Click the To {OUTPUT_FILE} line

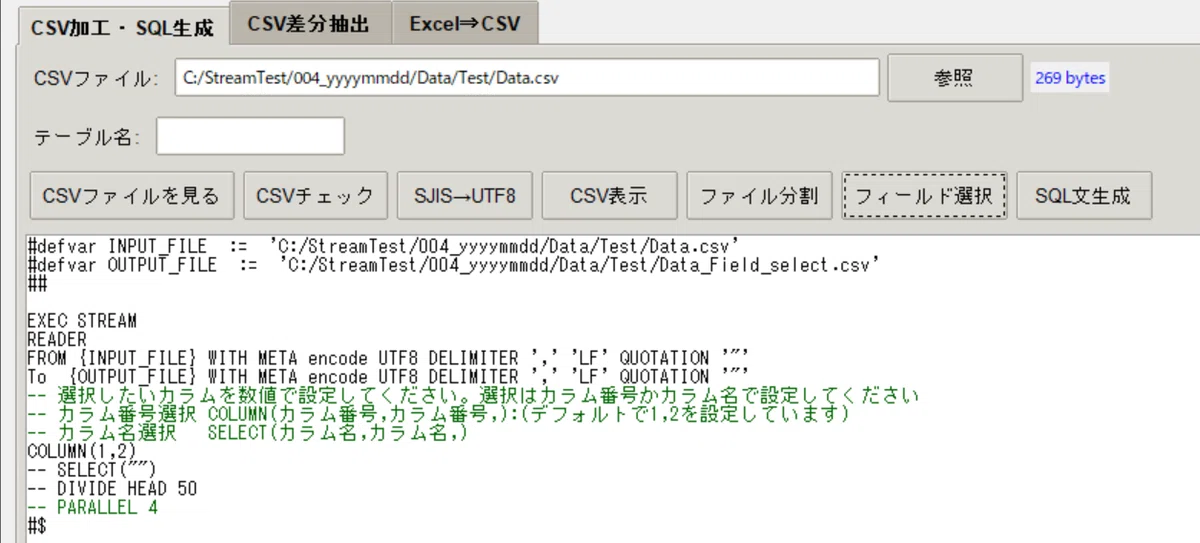[388, 375]
